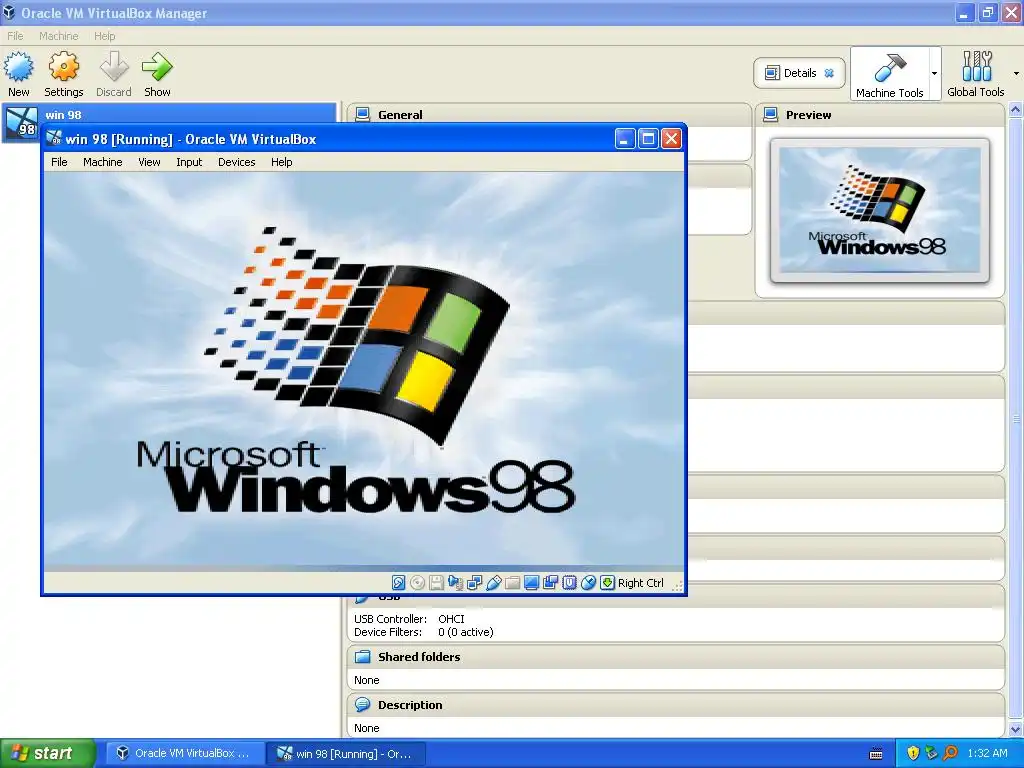Select the Global Tools button
The image size is (1024, 768).
976,73
